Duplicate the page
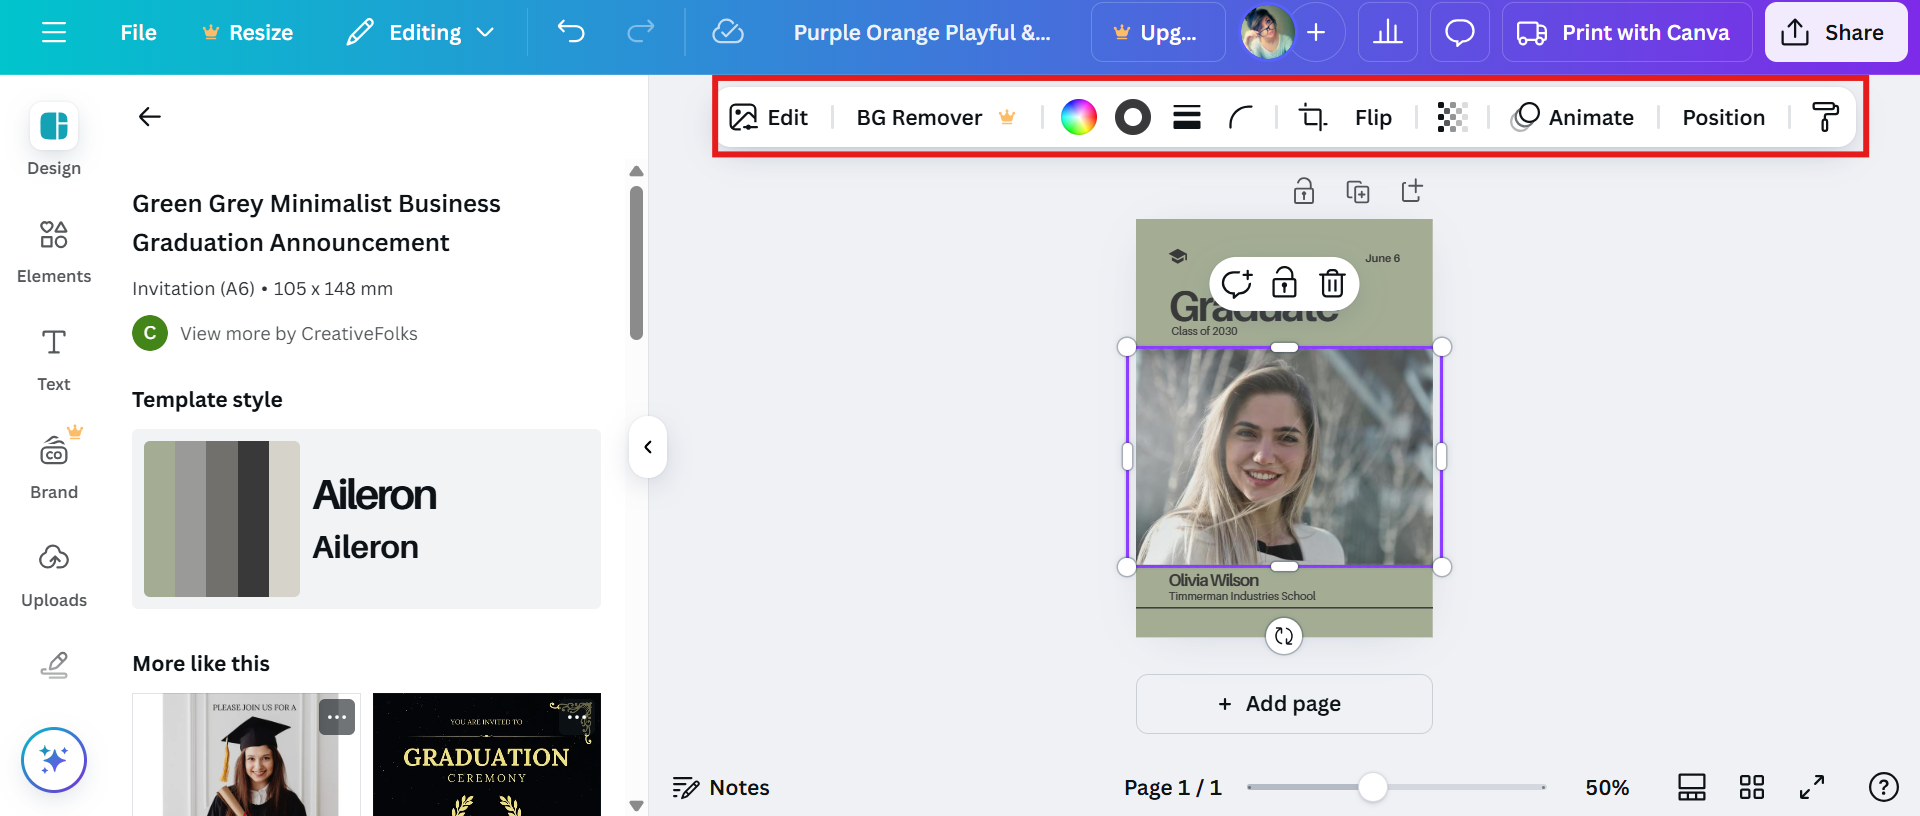1920x816 pixels. pyautogui.click(x=1358, y=191)
